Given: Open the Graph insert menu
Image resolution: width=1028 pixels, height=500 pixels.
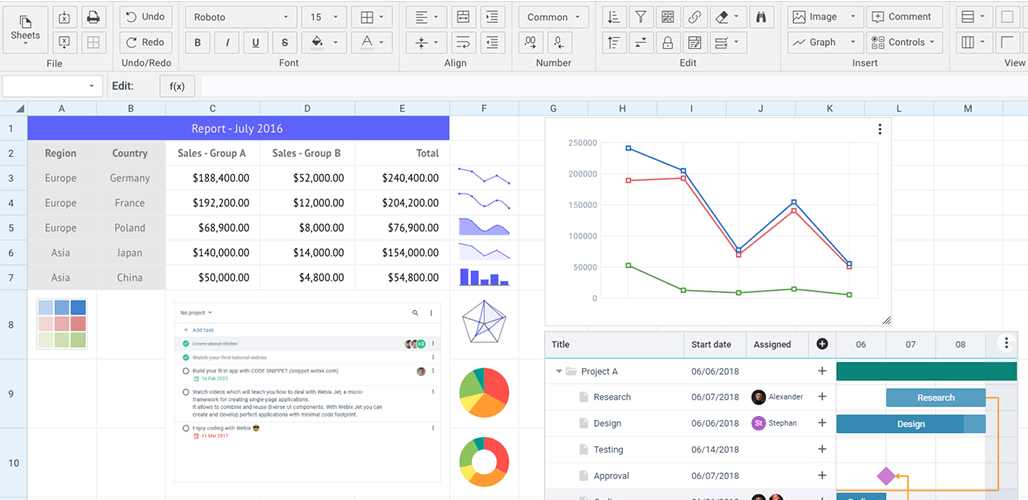Looking at the screenshot, I should tap(824, 42).
